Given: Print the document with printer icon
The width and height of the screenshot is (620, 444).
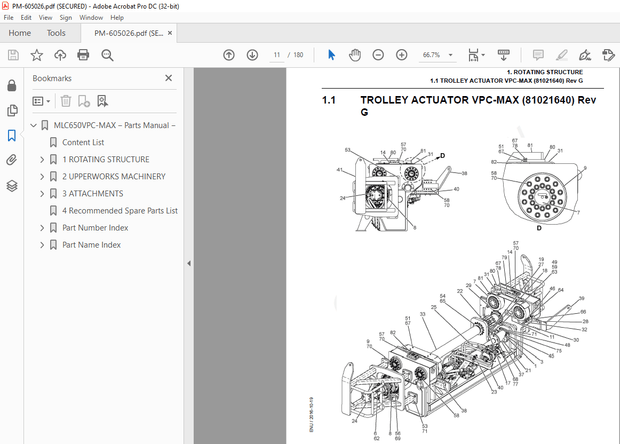Looking at the screenshot, I should pos(83,55).
